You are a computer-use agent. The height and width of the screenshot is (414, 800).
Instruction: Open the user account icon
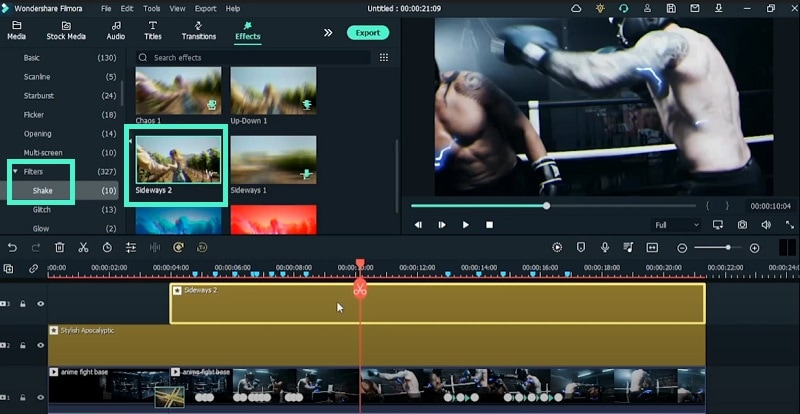pos(647,9)
